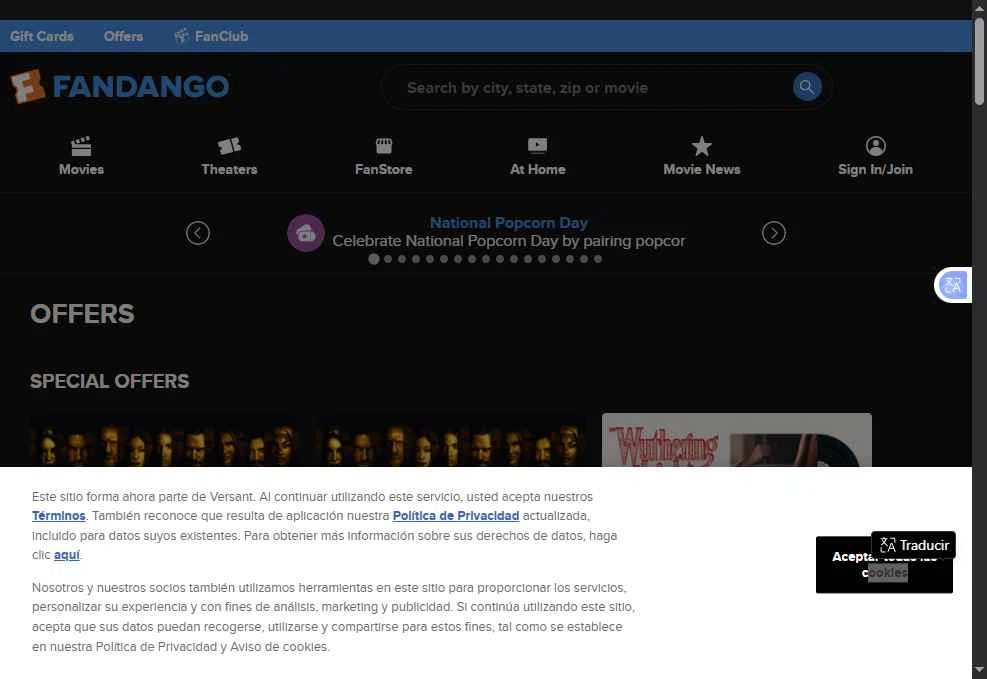The height and width of the screenshot is (679, 987).
Task: Open the Política de Privacidad link
Action: click(x=456, y=516)
